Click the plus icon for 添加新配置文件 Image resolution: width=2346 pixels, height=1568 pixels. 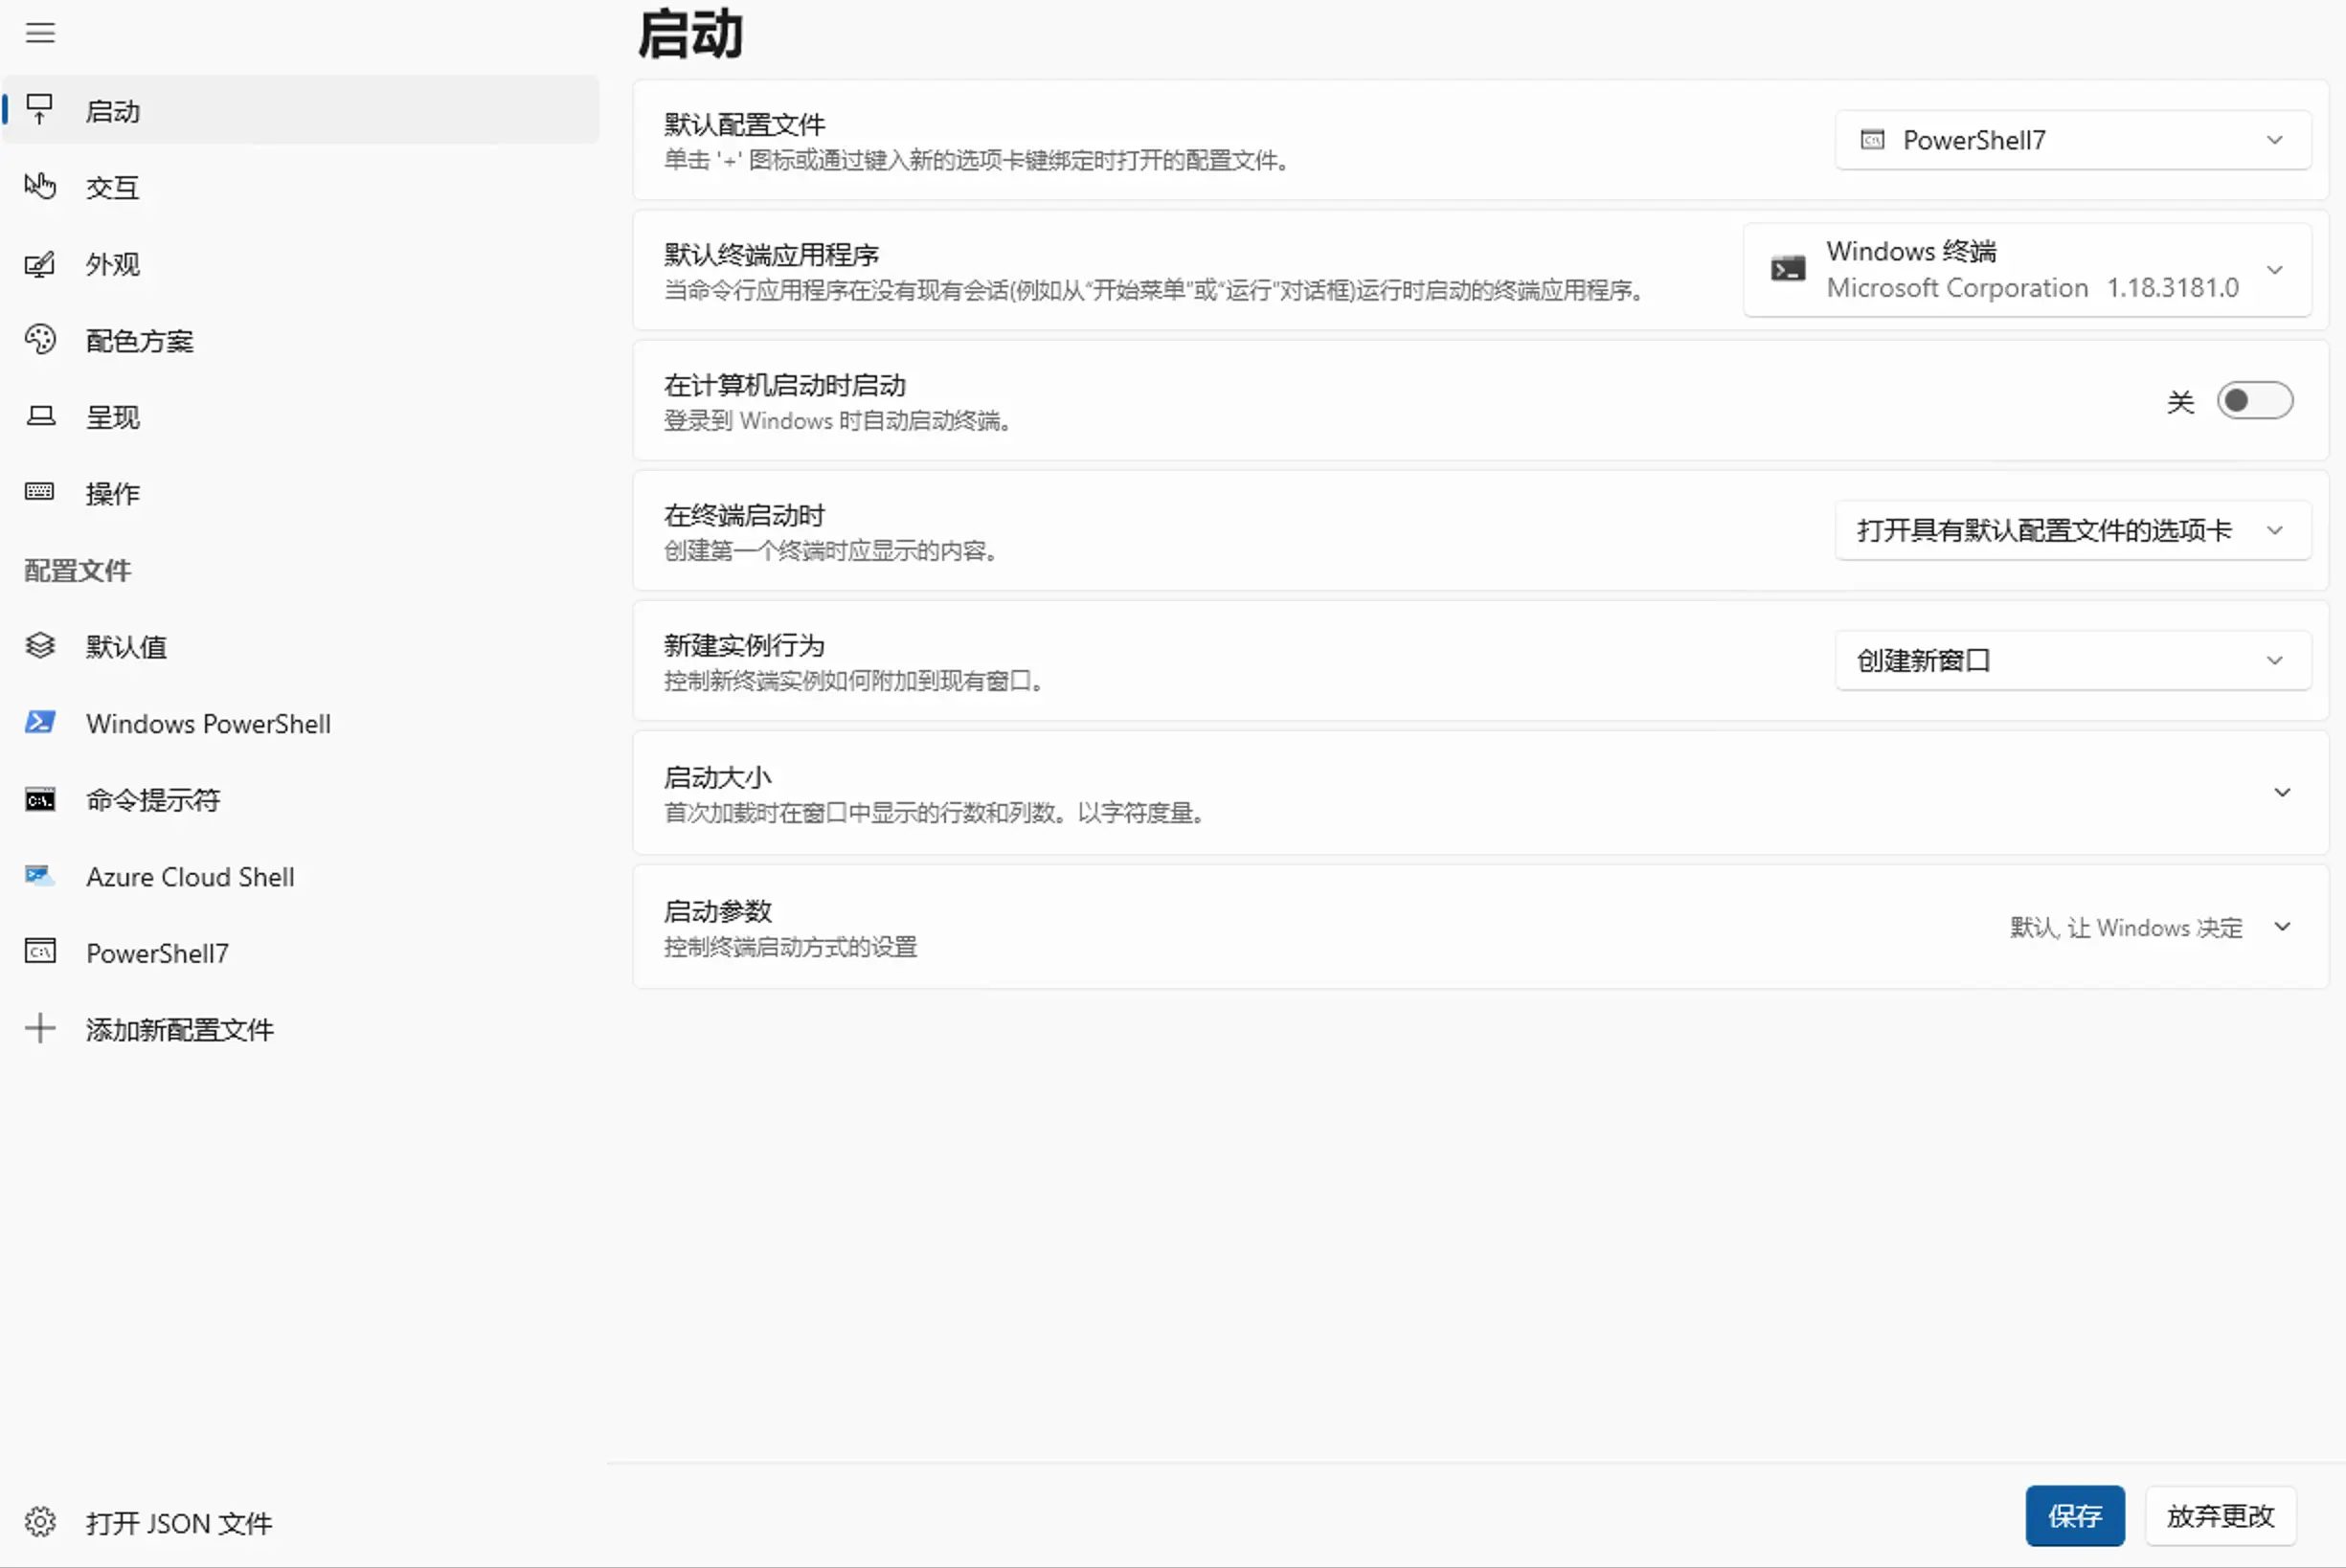[x=40, y=1028]
